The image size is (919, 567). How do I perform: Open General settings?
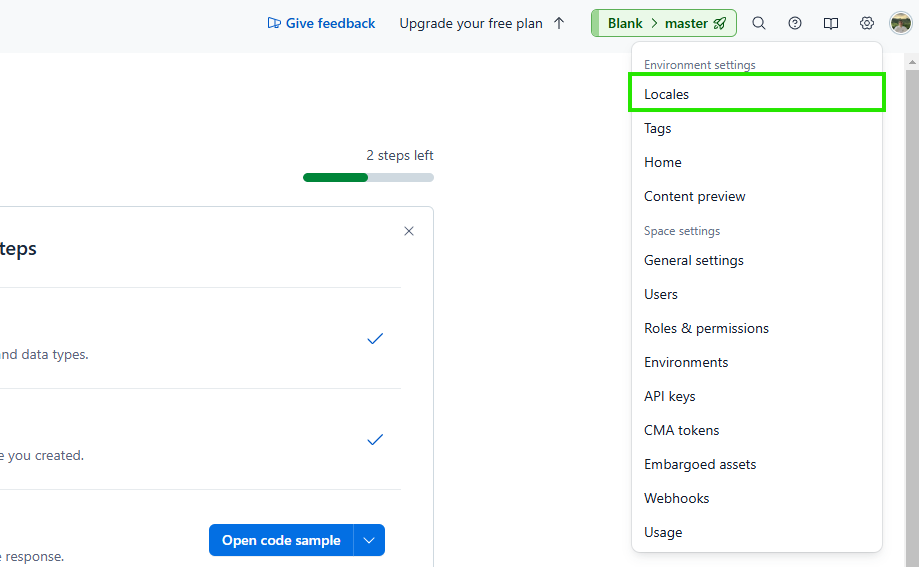(x=757, y=260)
